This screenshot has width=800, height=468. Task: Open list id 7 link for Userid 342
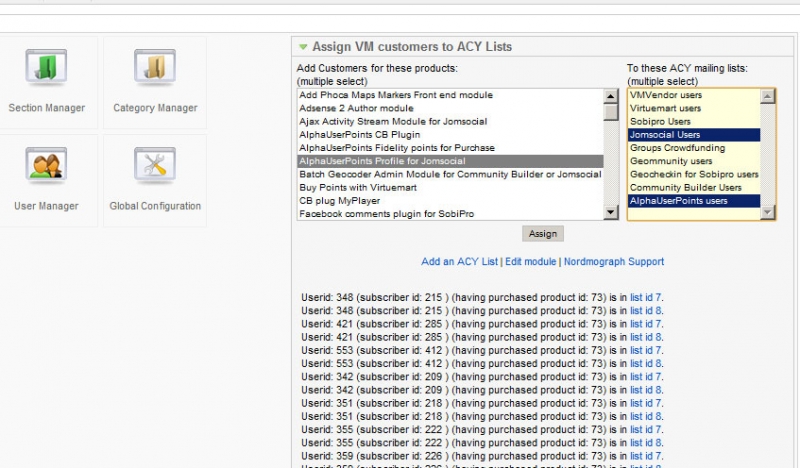coord(645,377)
